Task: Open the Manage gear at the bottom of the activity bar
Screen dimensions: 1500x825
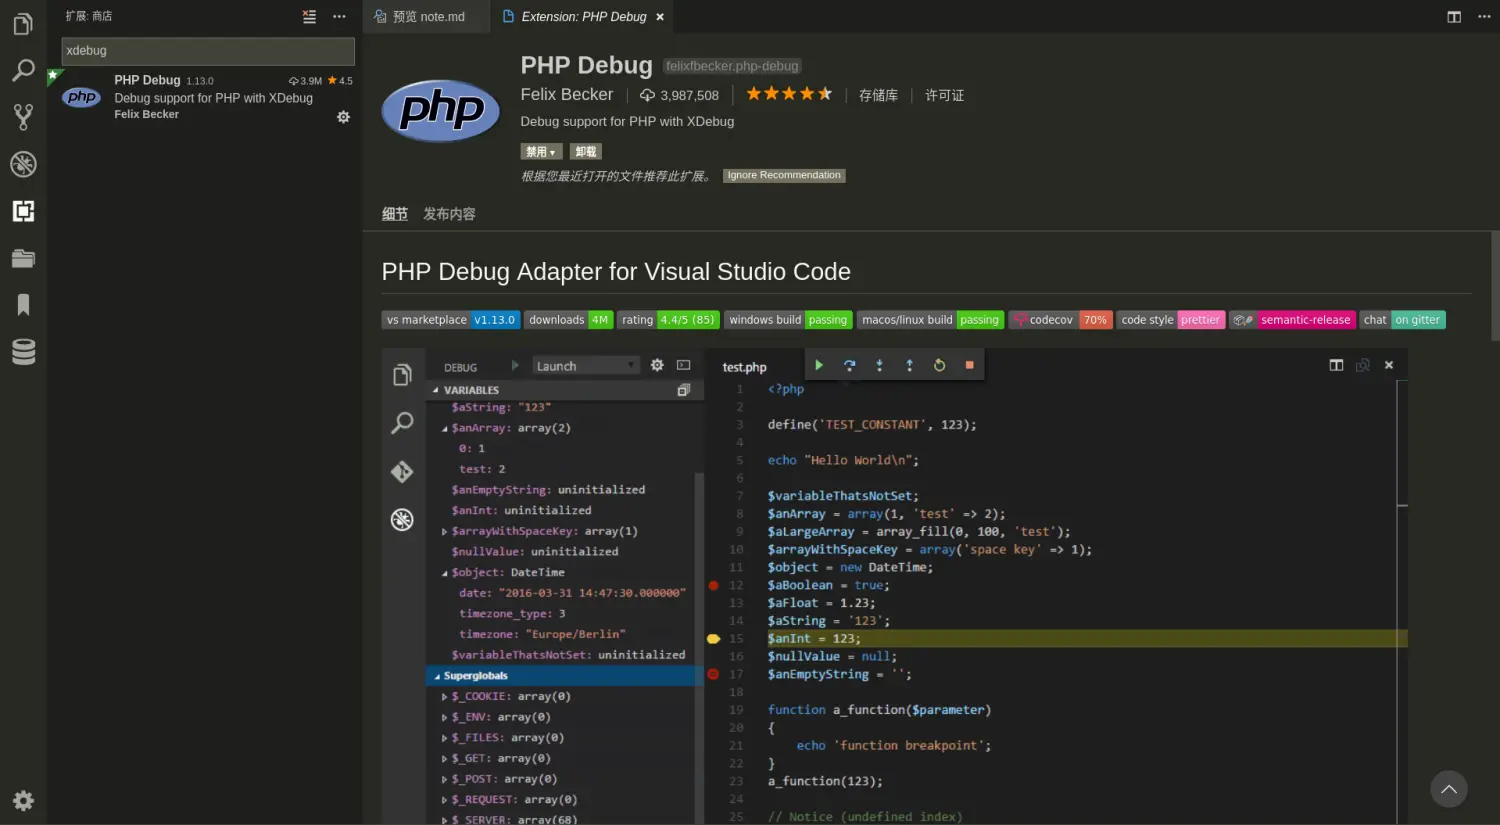Action: pos(23,800)
